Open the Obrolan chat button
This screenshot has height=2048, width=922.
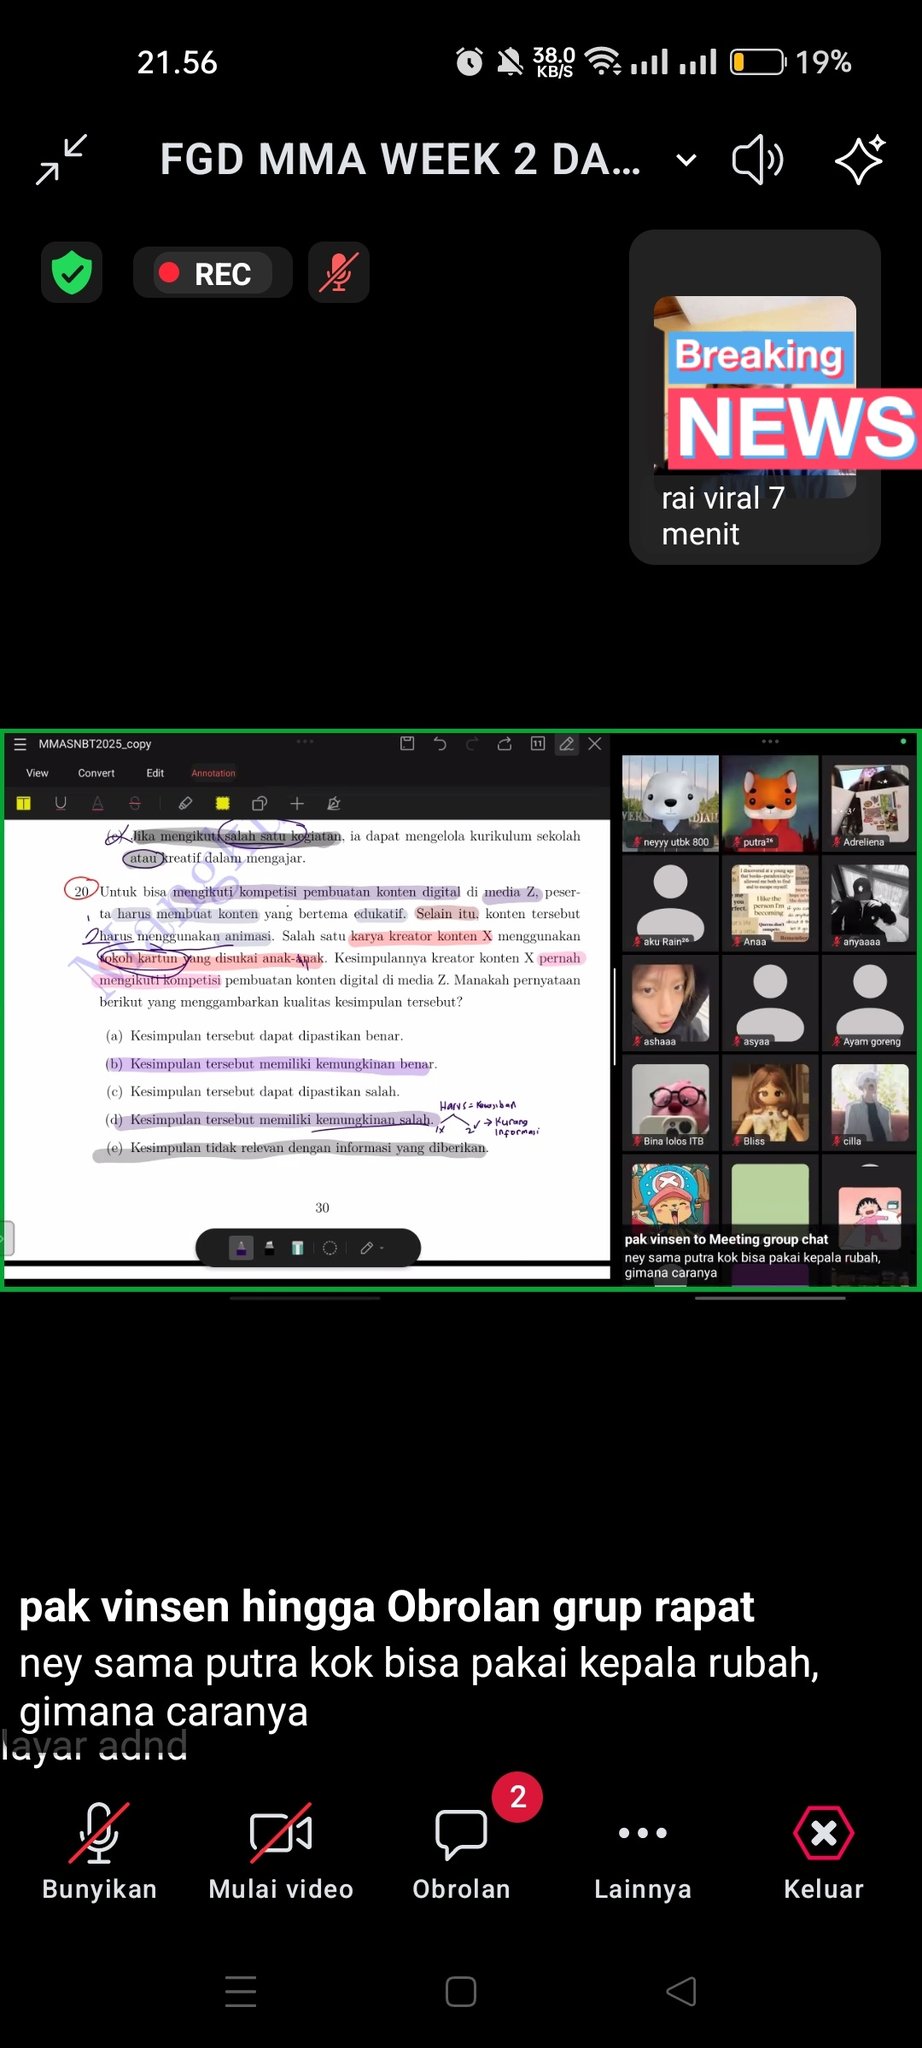(x=462, y=1850)
